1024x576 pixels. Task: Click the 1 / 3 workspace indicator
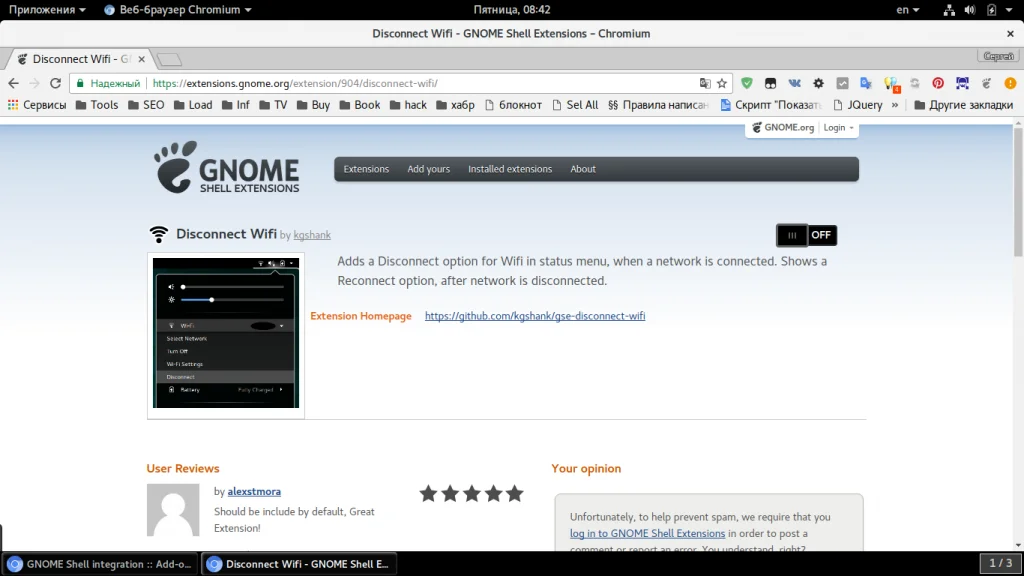pos(1000,563)
